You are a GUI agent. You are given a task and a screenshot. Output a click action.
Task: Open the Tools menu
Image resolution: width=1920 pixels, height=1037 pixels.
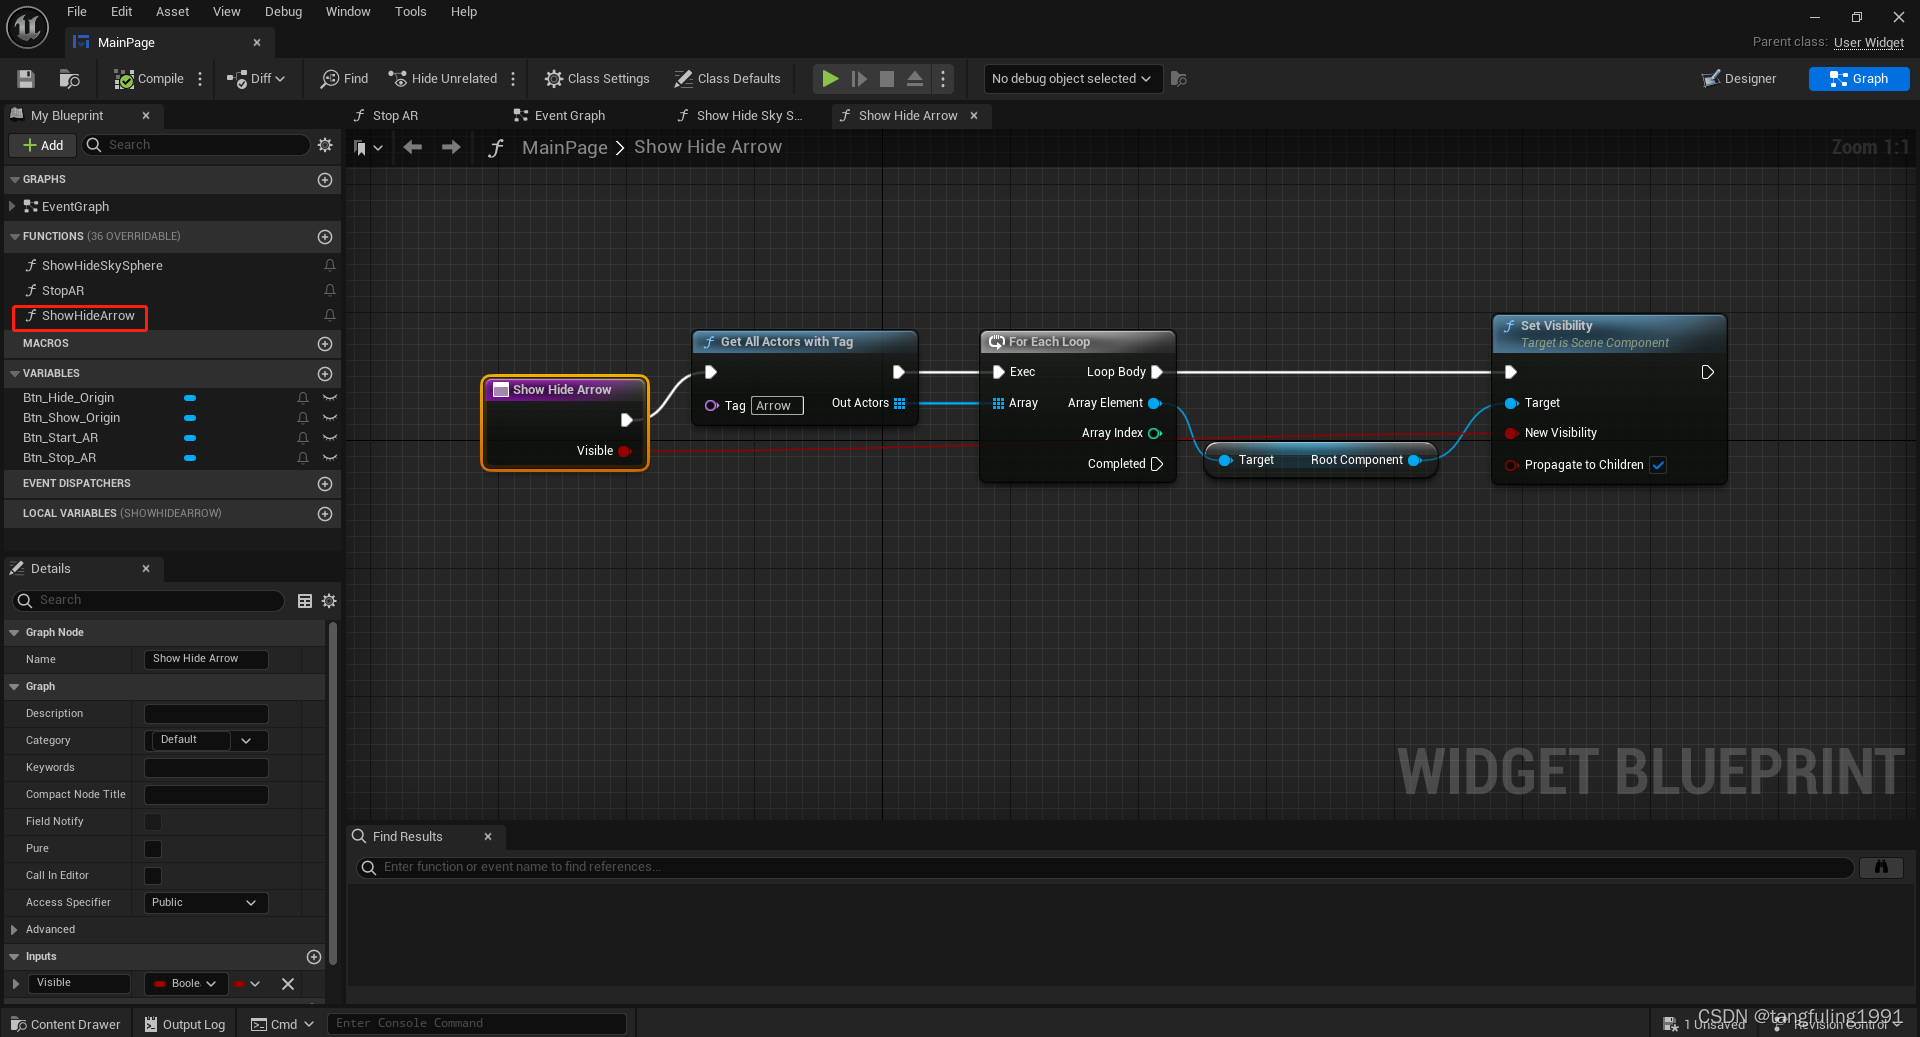(x=410, y=12)
